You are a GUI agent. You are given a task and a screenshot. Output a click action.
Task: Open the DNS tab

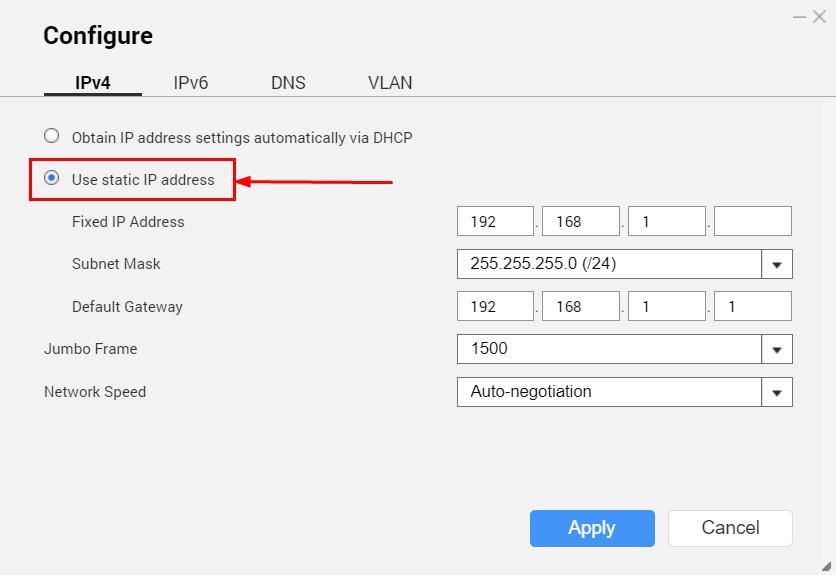click(x=288, y=83)
